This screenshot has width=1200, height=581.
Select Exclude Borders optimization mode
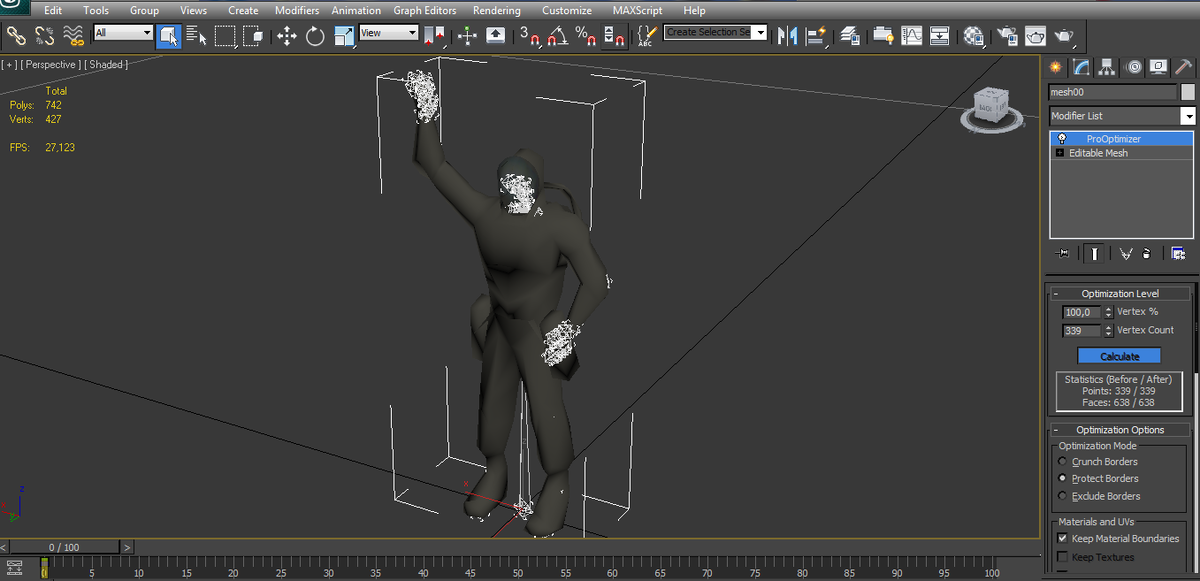[x=1063, y=496]
